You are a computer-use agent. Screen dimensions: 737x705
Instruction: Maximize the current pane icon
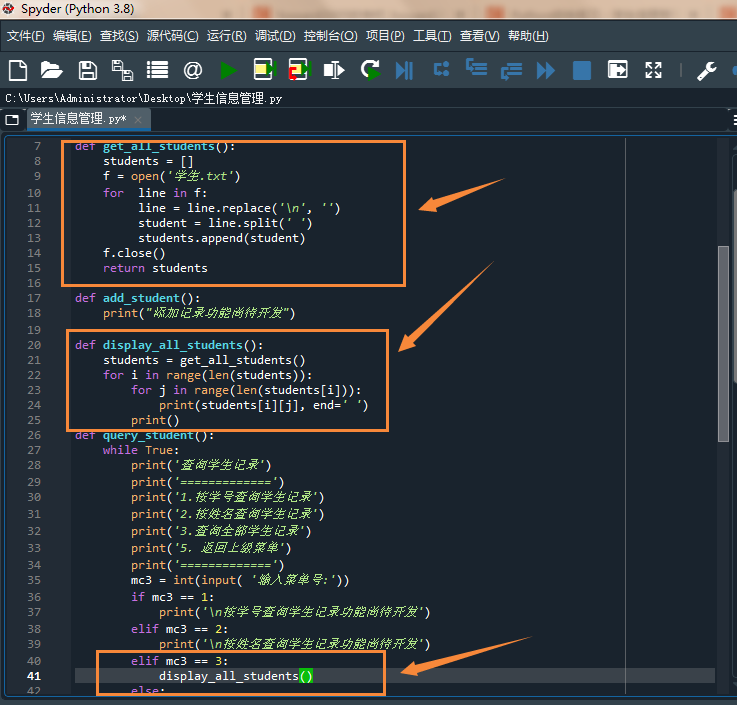pos(618,70)
